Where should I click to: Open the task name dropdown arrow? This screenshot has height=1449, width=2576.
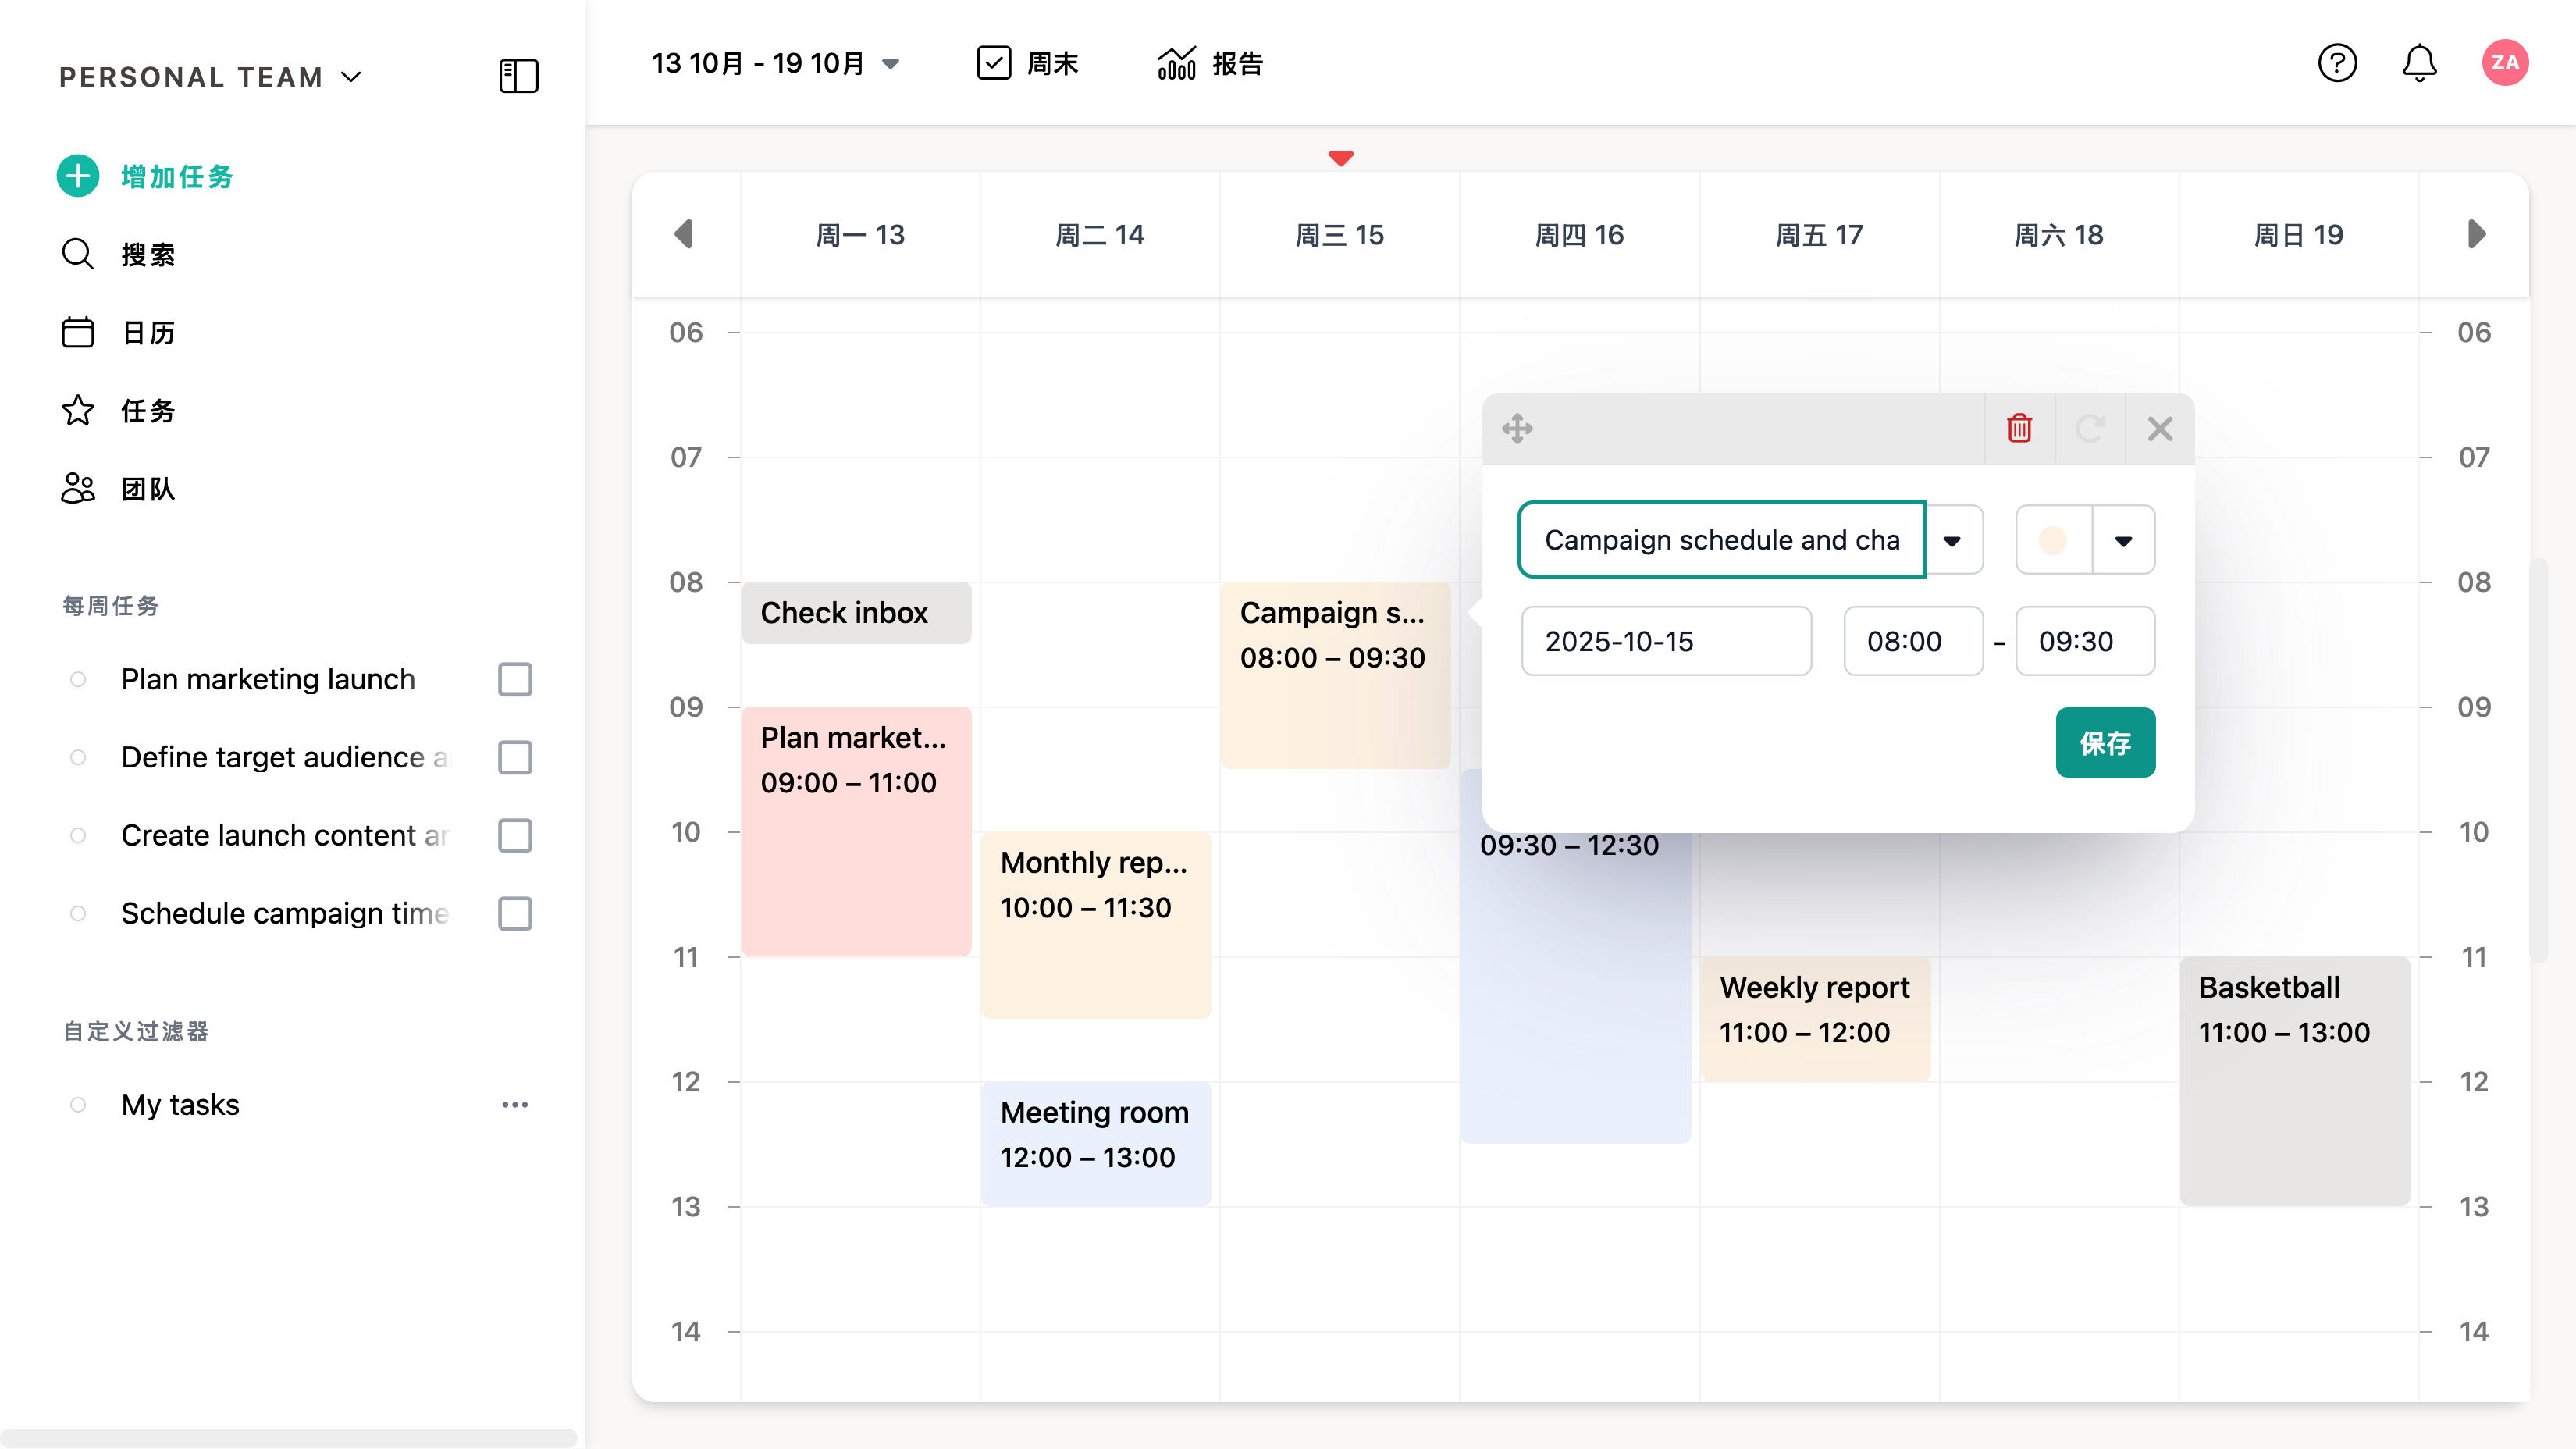click(1952, 540)
